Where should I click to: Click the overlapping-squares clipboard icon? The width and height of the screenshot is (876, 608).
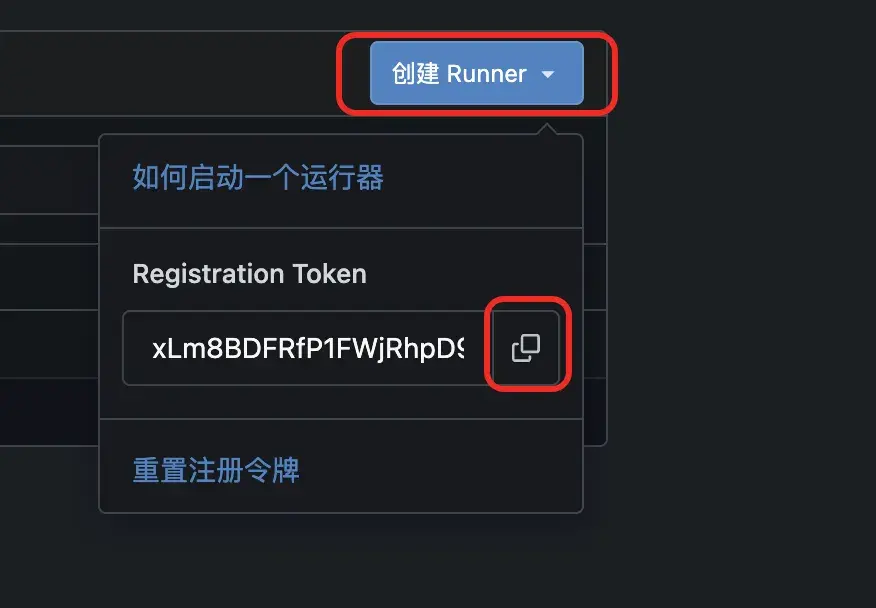(526, 348)
